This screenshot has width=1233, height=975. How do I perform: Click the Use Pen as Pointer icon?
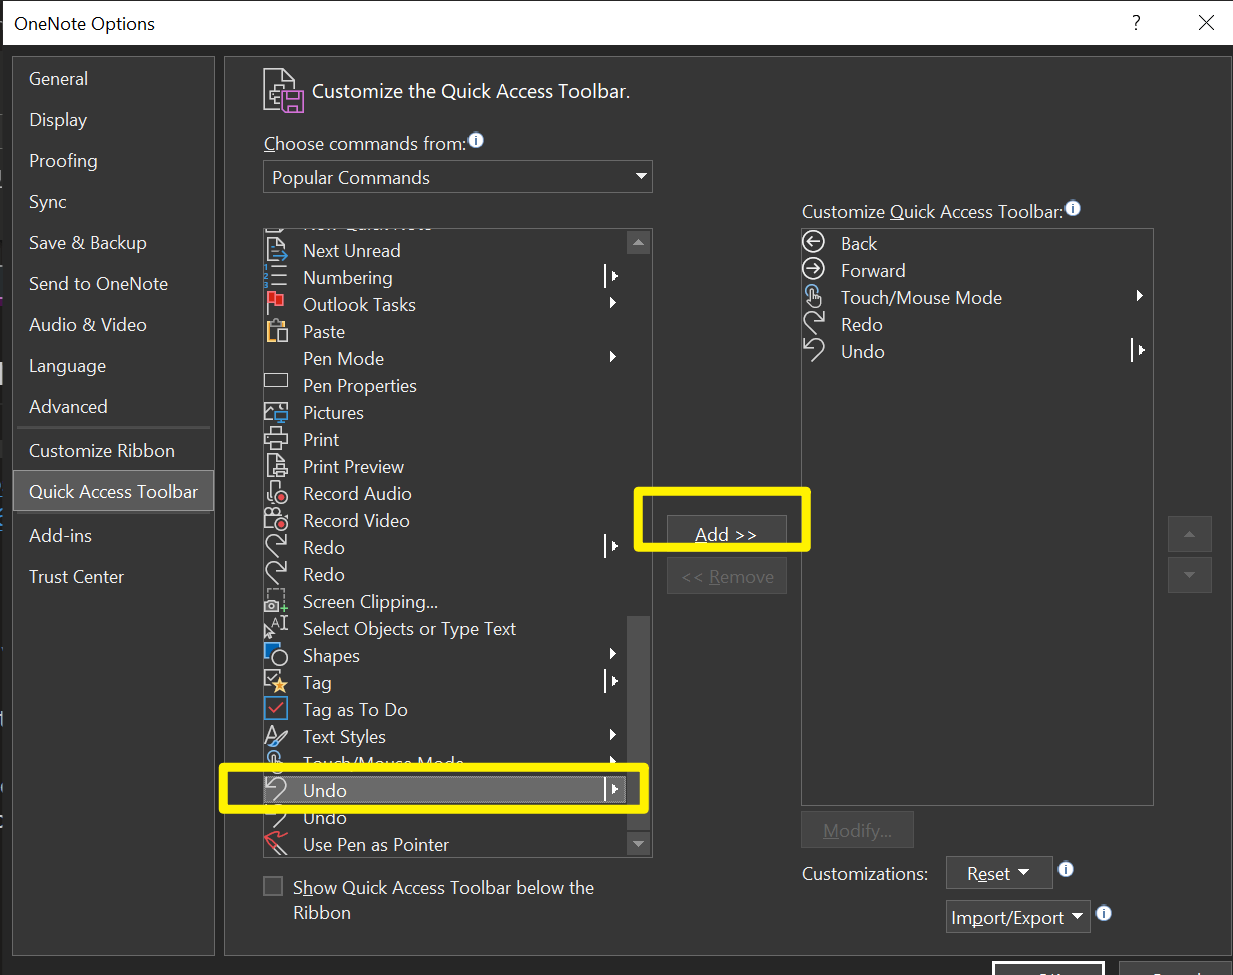point(276,844)
